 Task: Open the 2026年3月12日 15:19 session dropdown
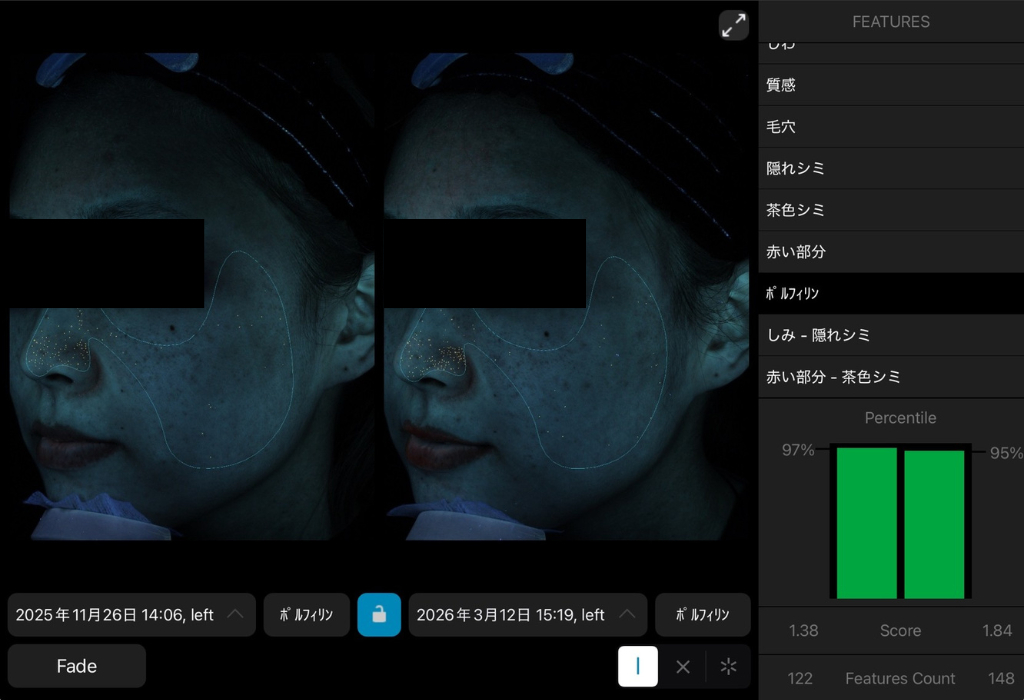[x=527, y=615]
